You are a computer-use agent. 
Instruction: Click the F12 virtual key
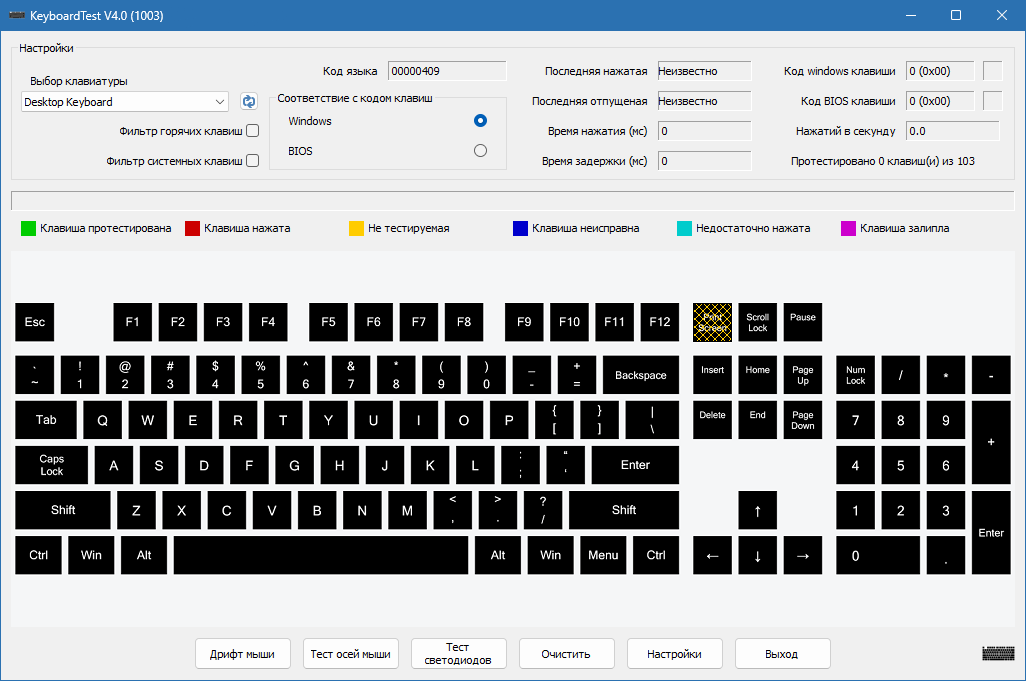click(660, 322)
